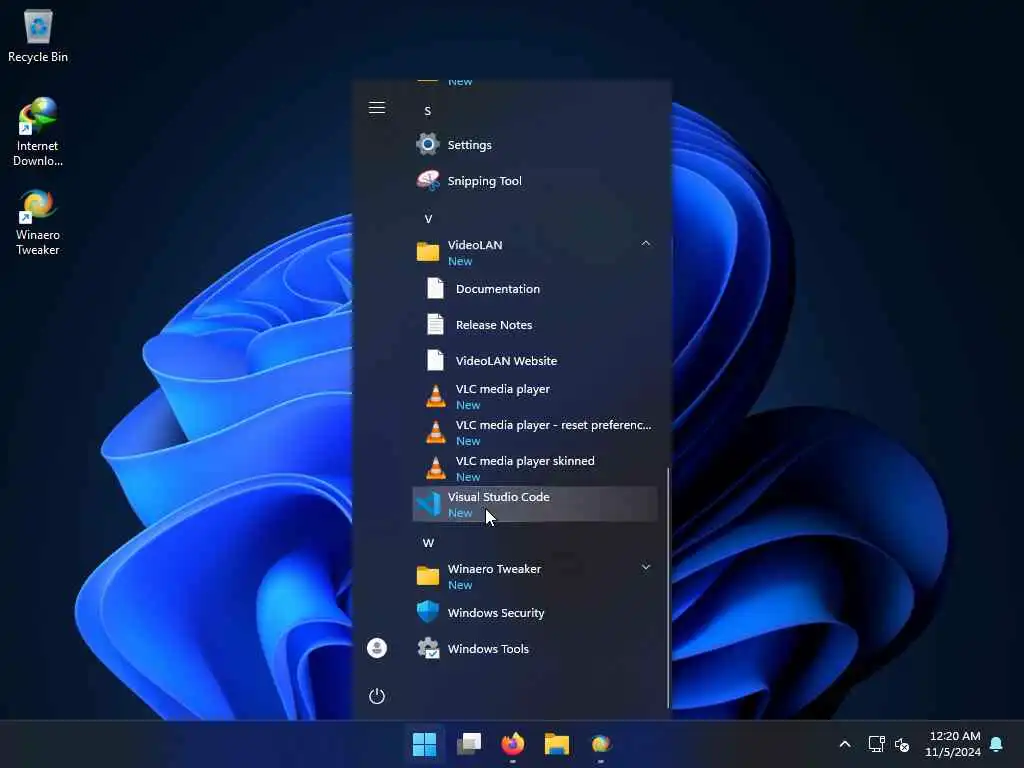The image size is (1024, 768).
Task: Open the VideoLAN Website shortcut icon
Action: 436,360
